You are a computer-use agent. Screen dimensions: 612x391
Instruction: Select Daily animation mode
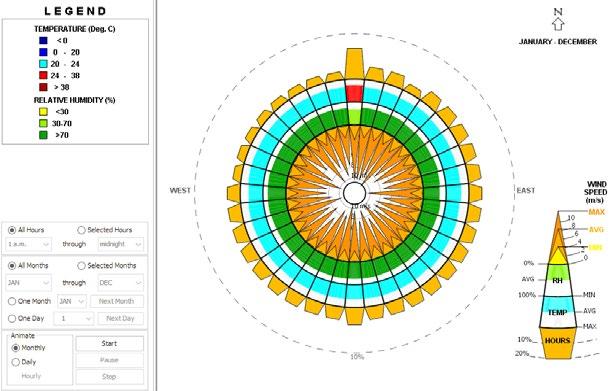pyautogui.click(x=16, y=362)
